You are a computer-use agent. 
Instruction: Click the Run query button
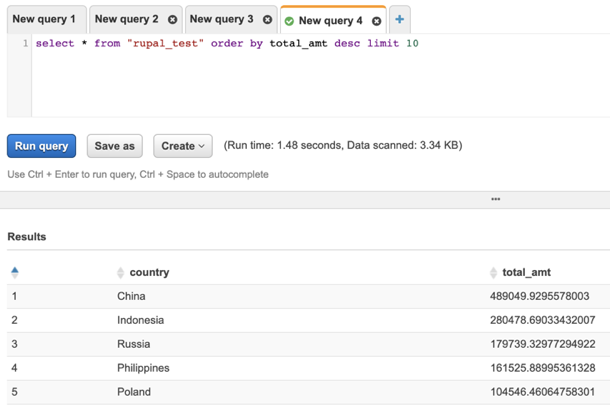[41, 146]
